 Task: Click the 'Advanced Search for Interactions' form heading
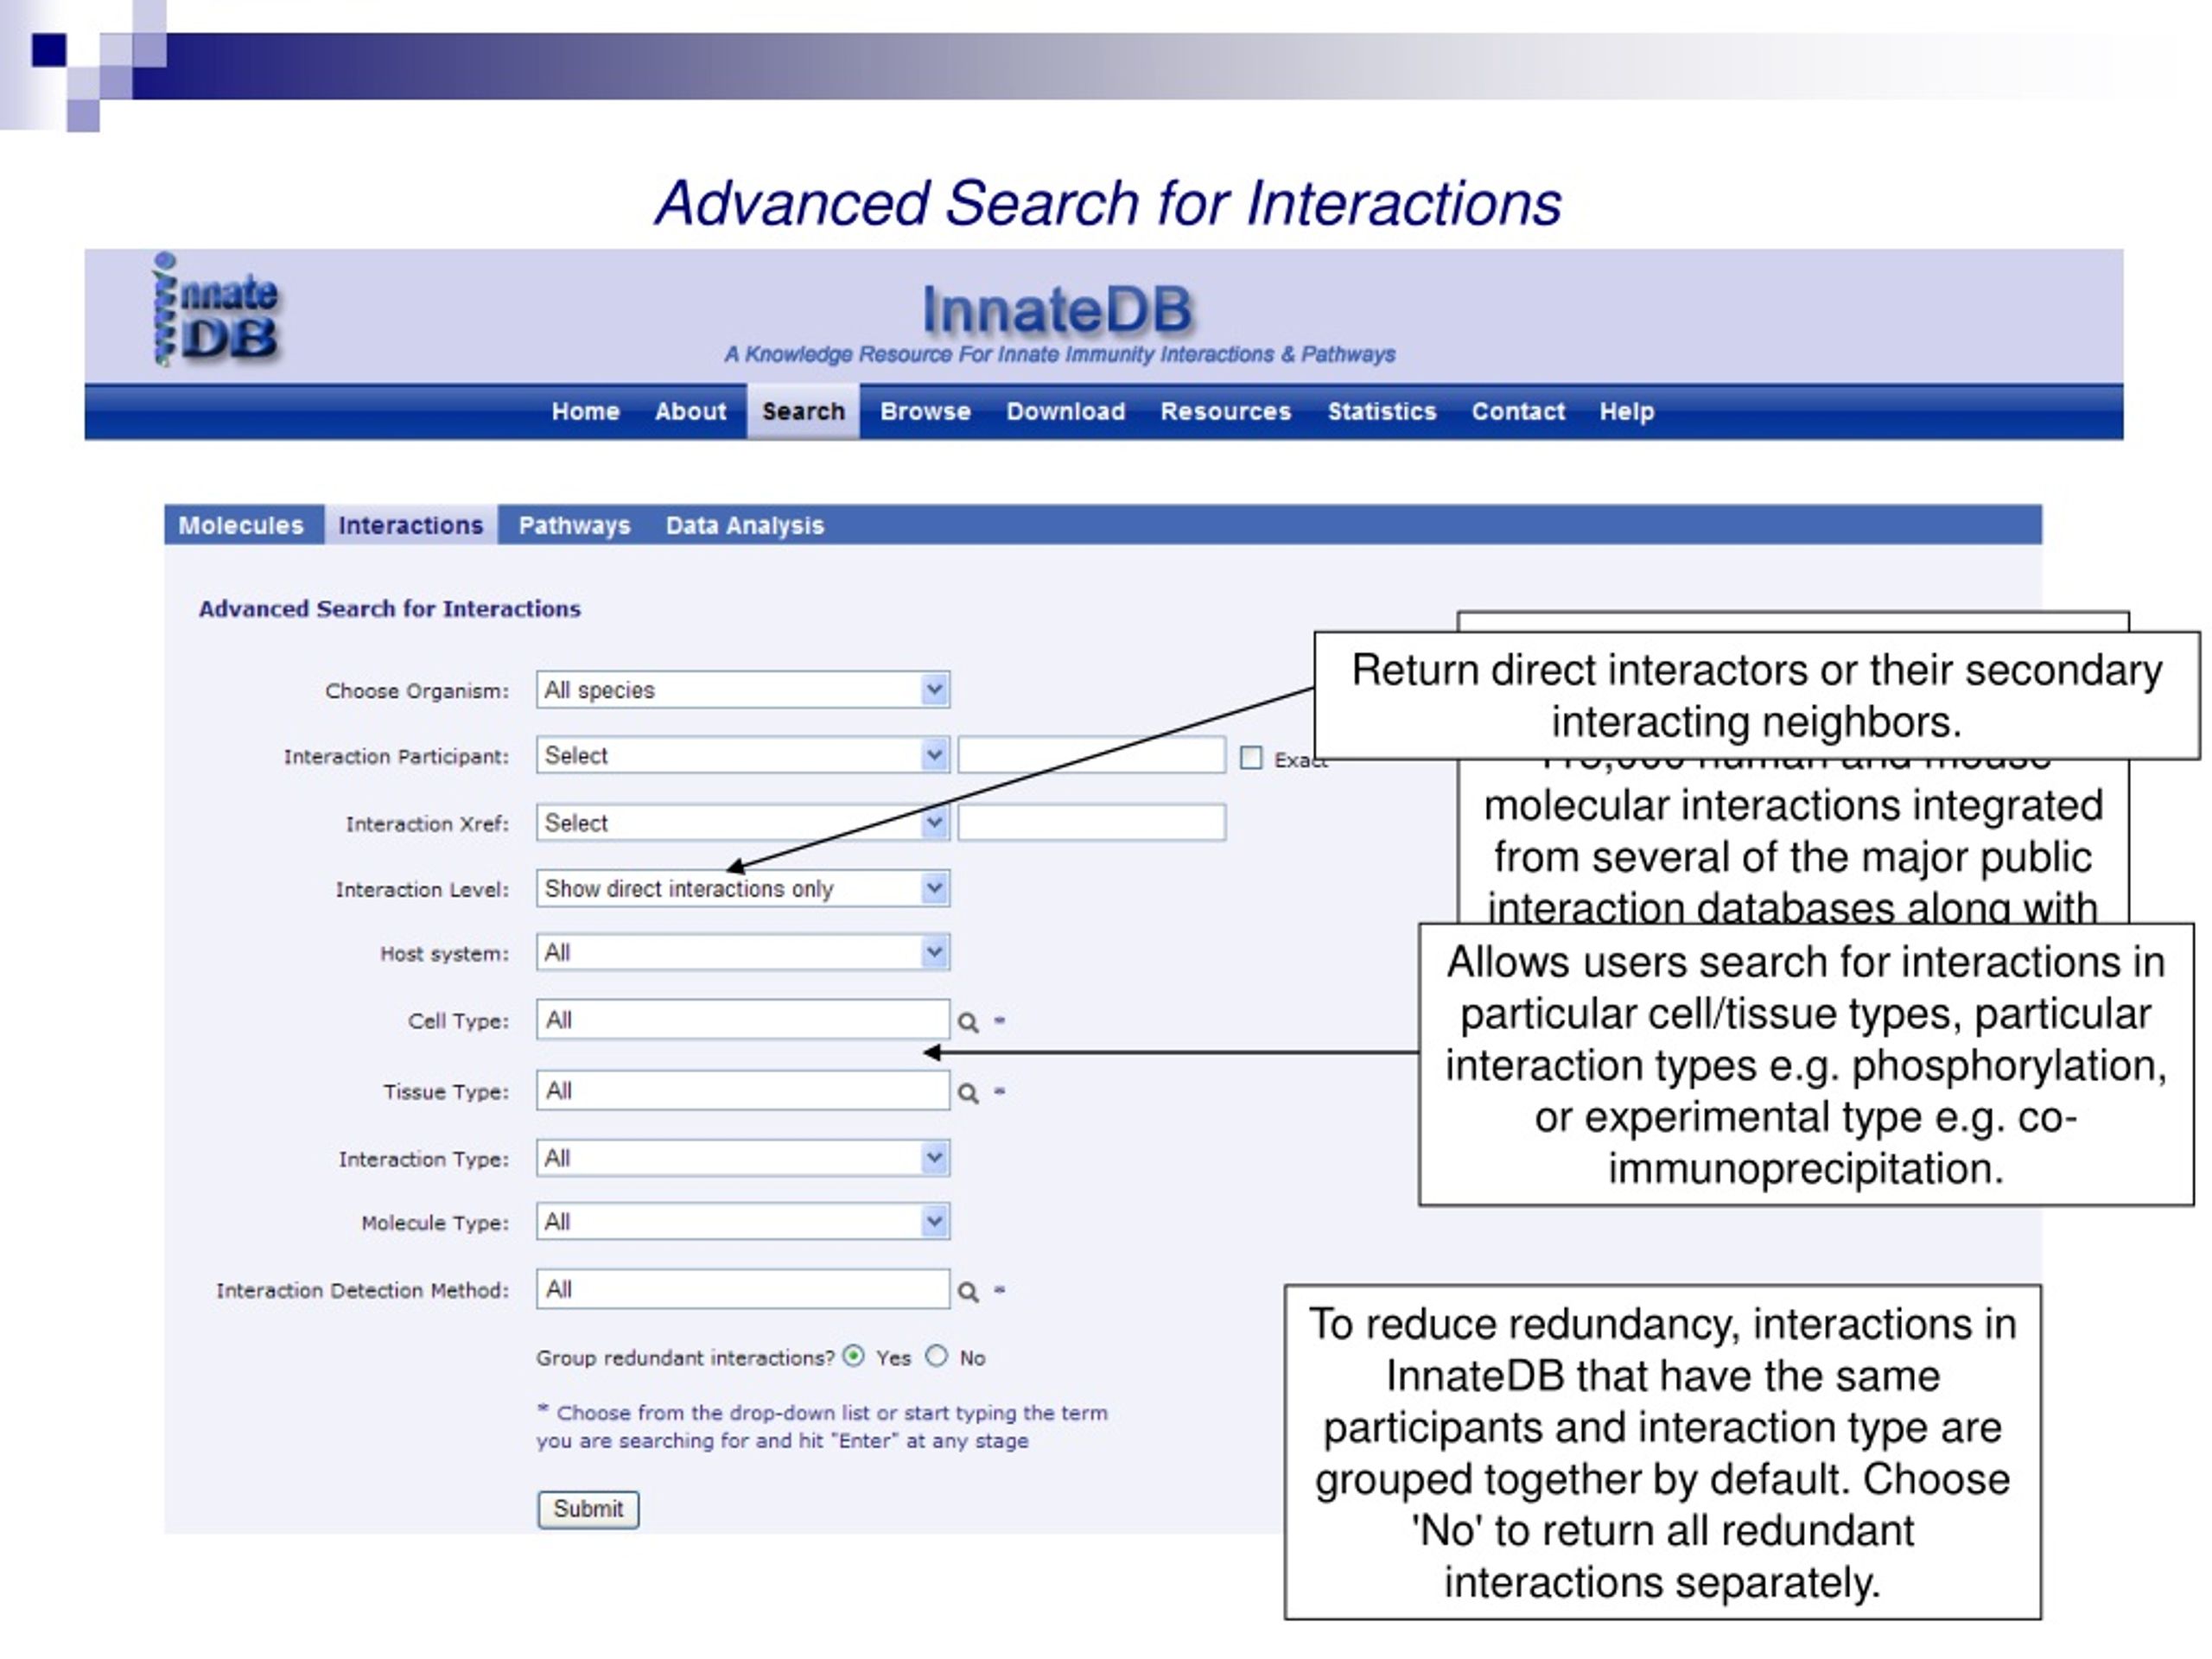point(389,608)
